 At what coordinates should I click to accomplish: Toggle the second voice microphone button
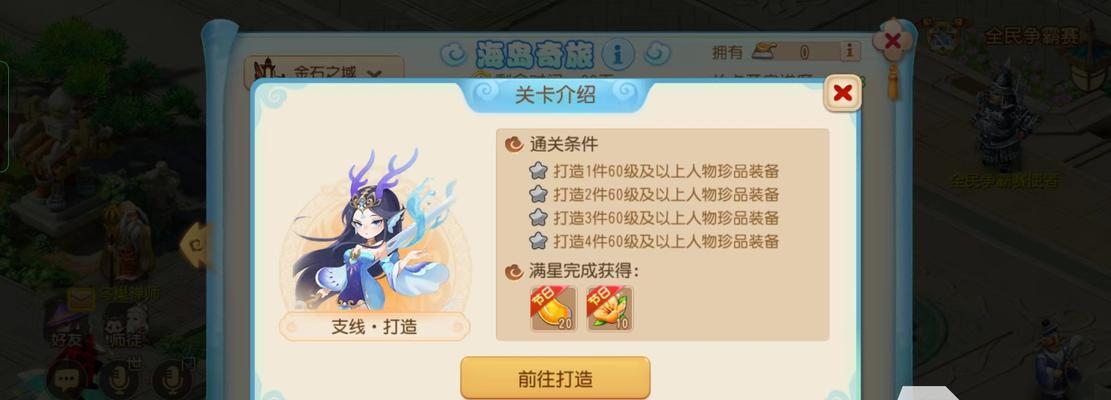[171, 381]
